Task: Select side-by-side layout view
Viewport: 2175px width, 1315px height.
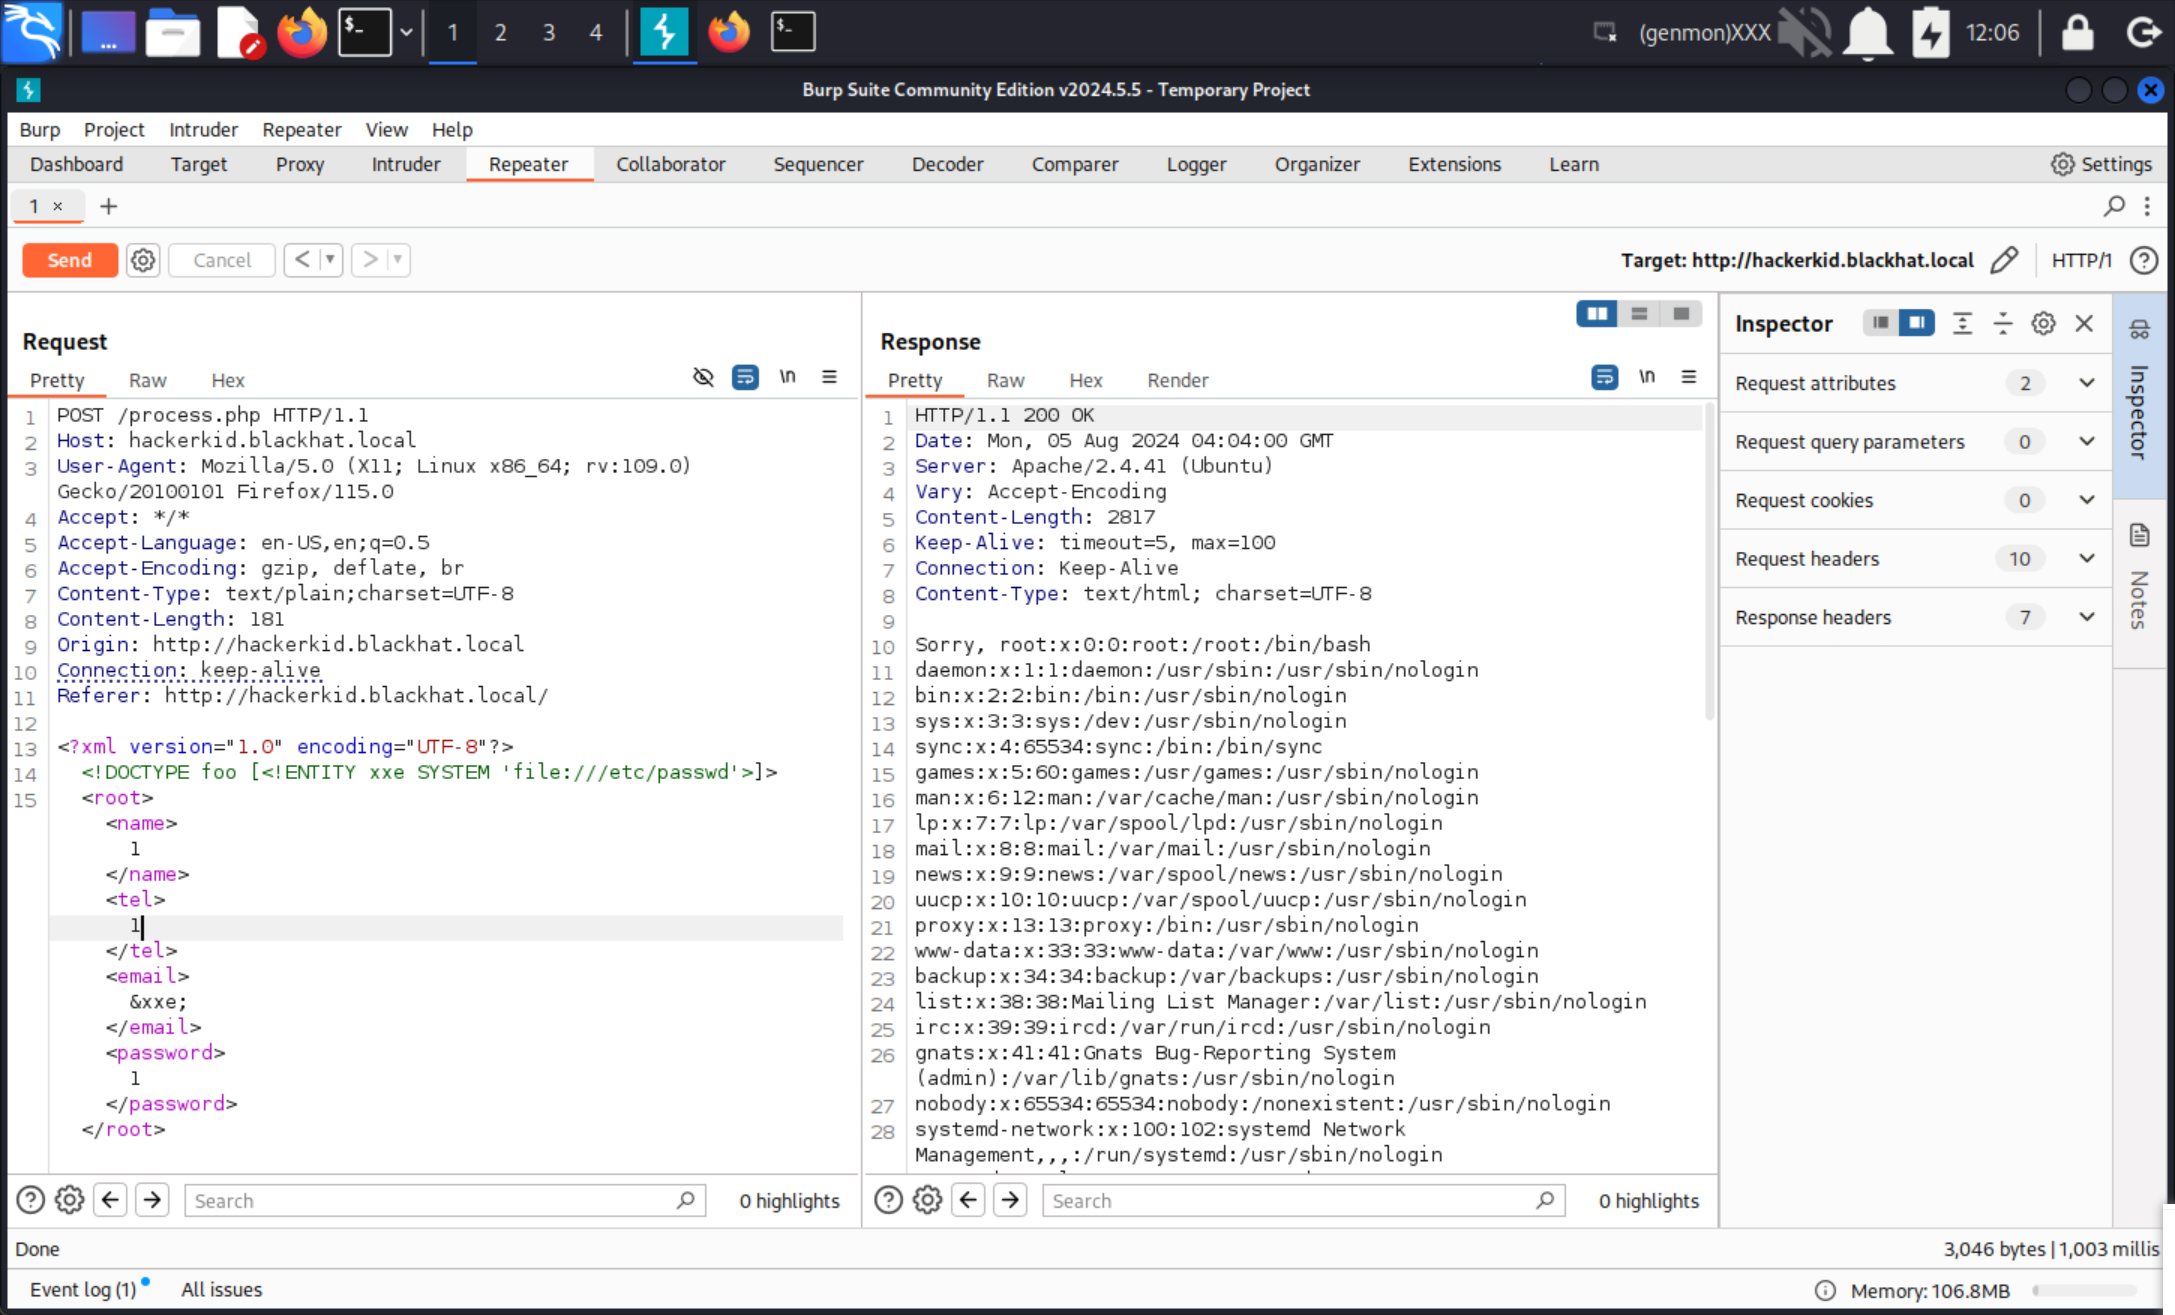Action: click(x=1597, y=314)
